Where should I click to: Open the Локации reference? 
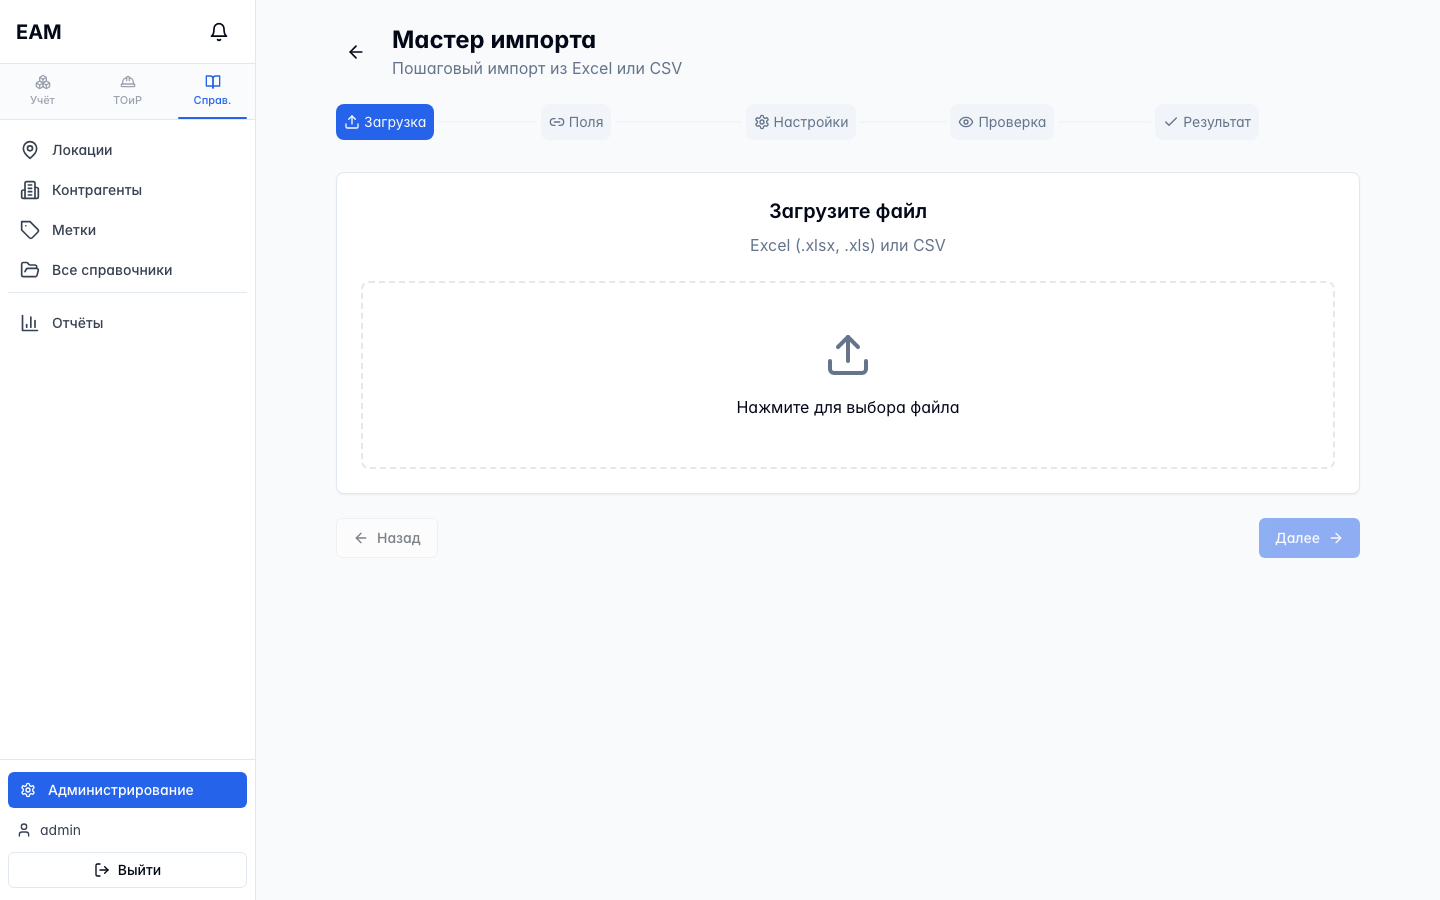(x=127, y=150)
